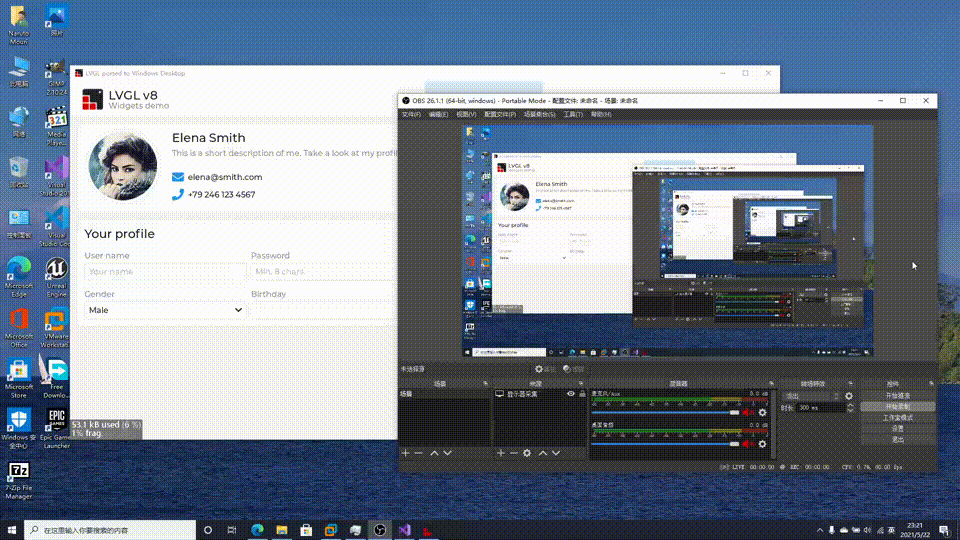This screenshot has height=540, width=960.
Task: Move the selected source down
Action: 556,453
